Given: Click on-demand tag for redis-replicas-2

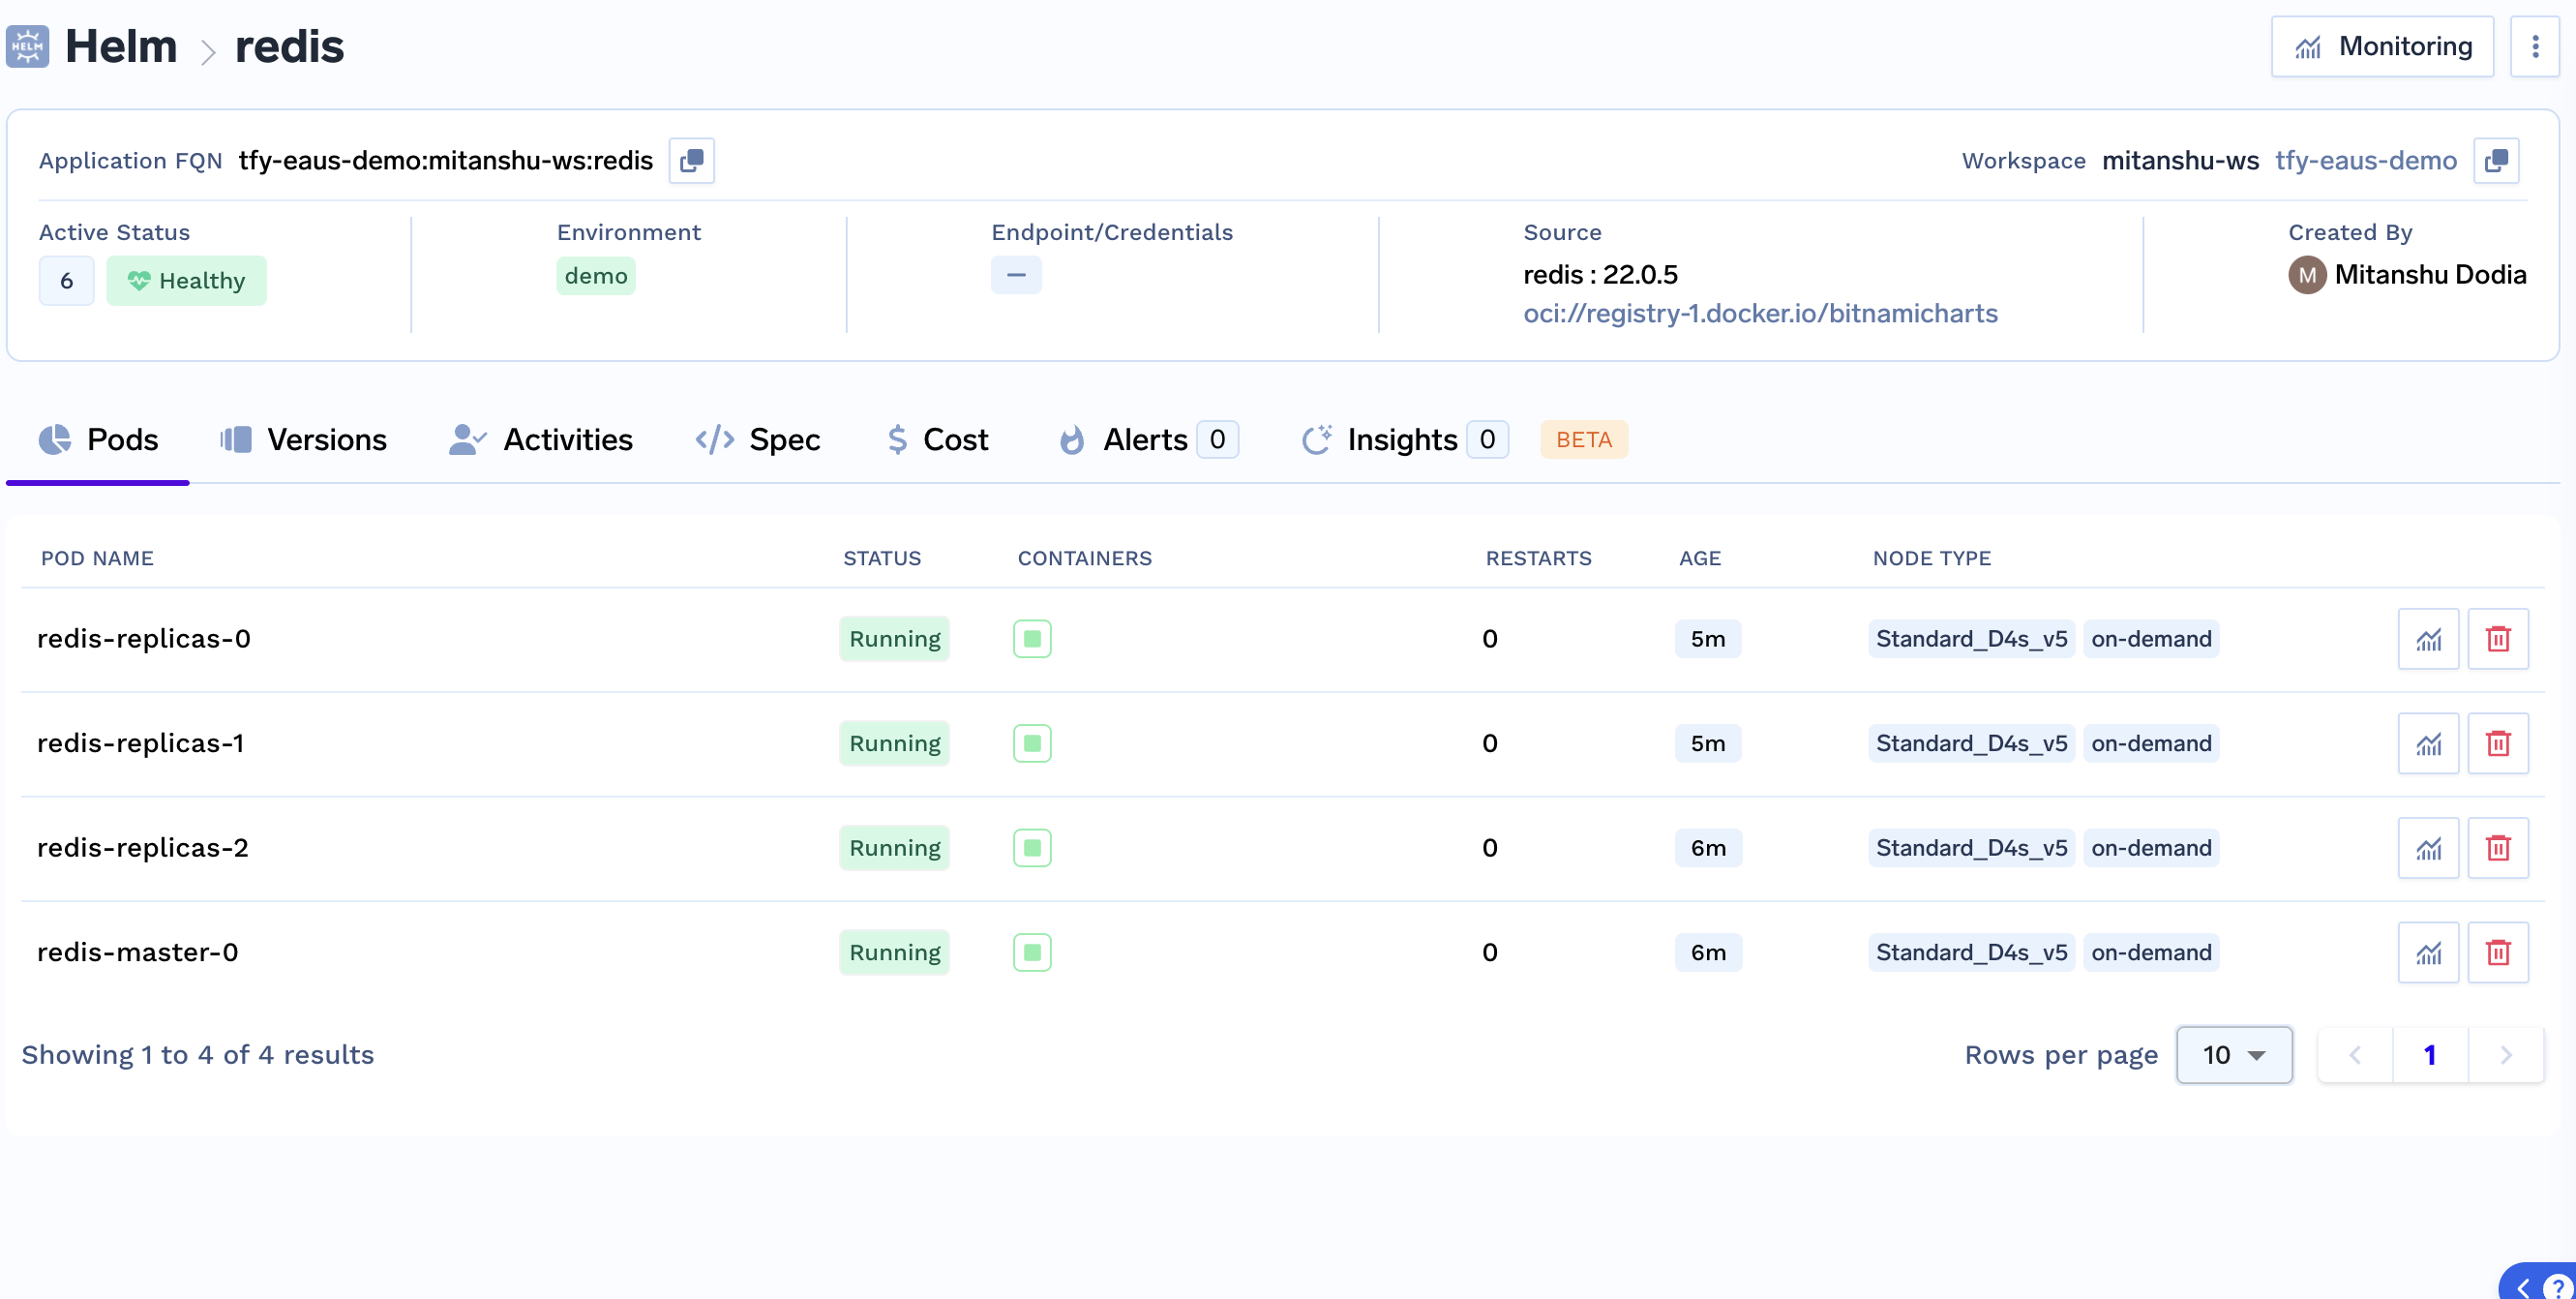Looking at the screenshot, I should [x=2151, y=848].
